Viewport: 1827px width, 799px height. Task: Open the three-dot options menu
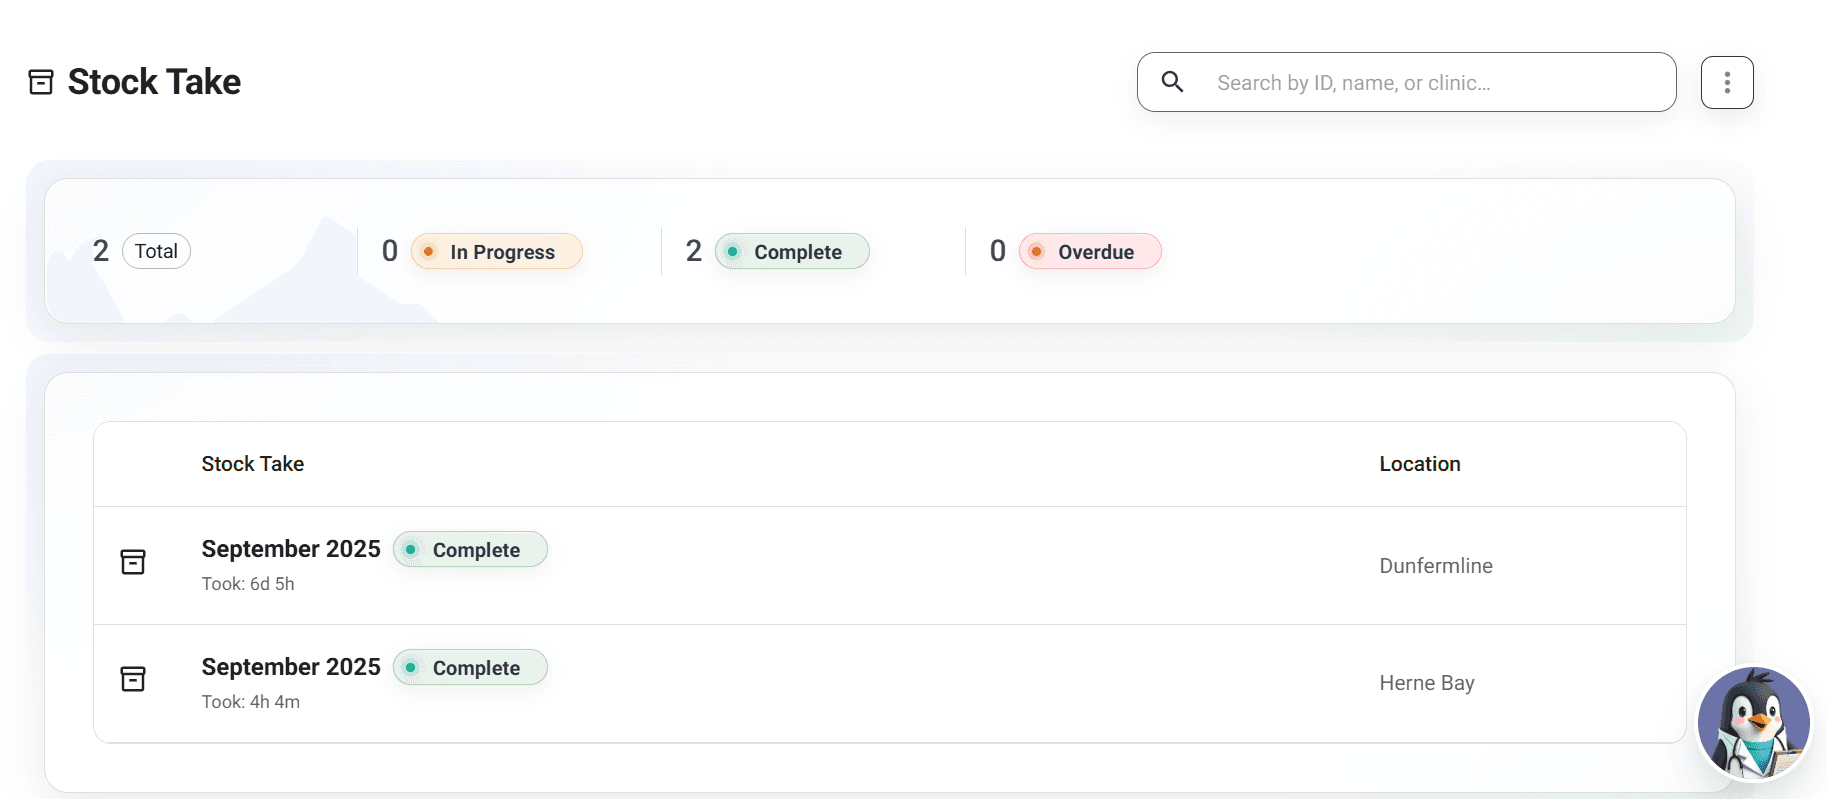1726,82
